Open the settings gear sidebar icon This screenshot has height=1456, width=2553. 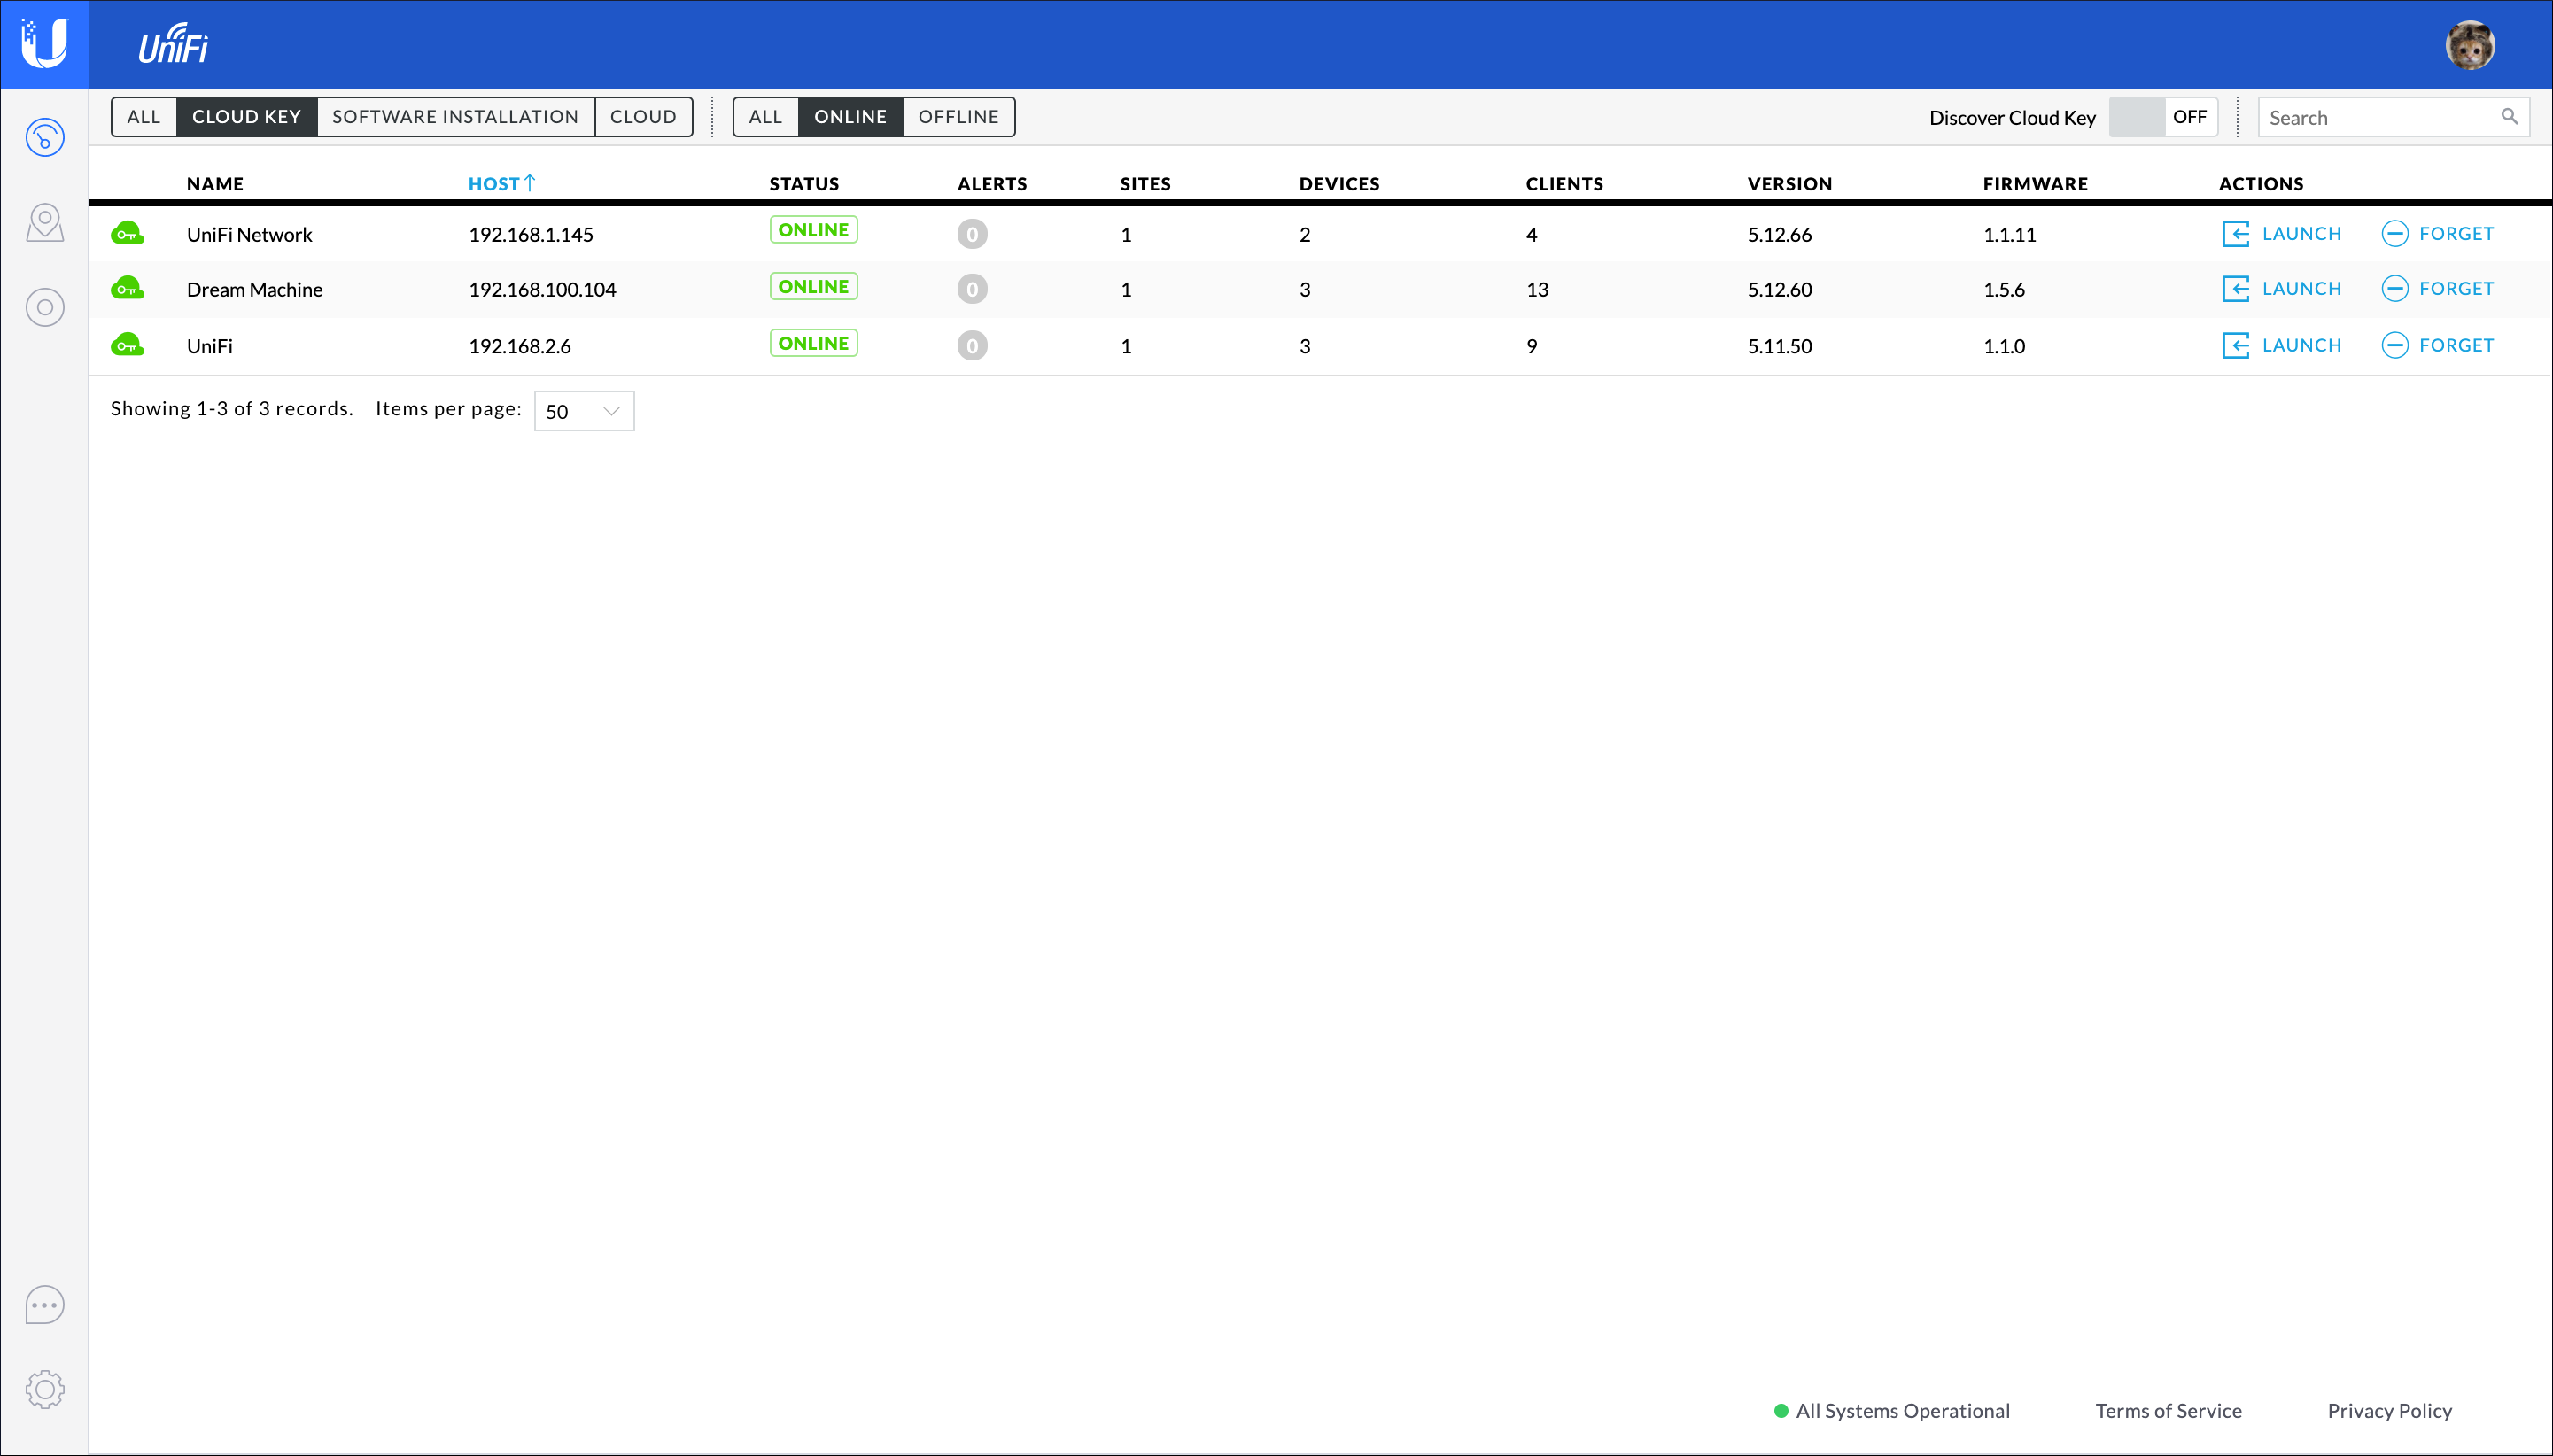[45, 1389]
